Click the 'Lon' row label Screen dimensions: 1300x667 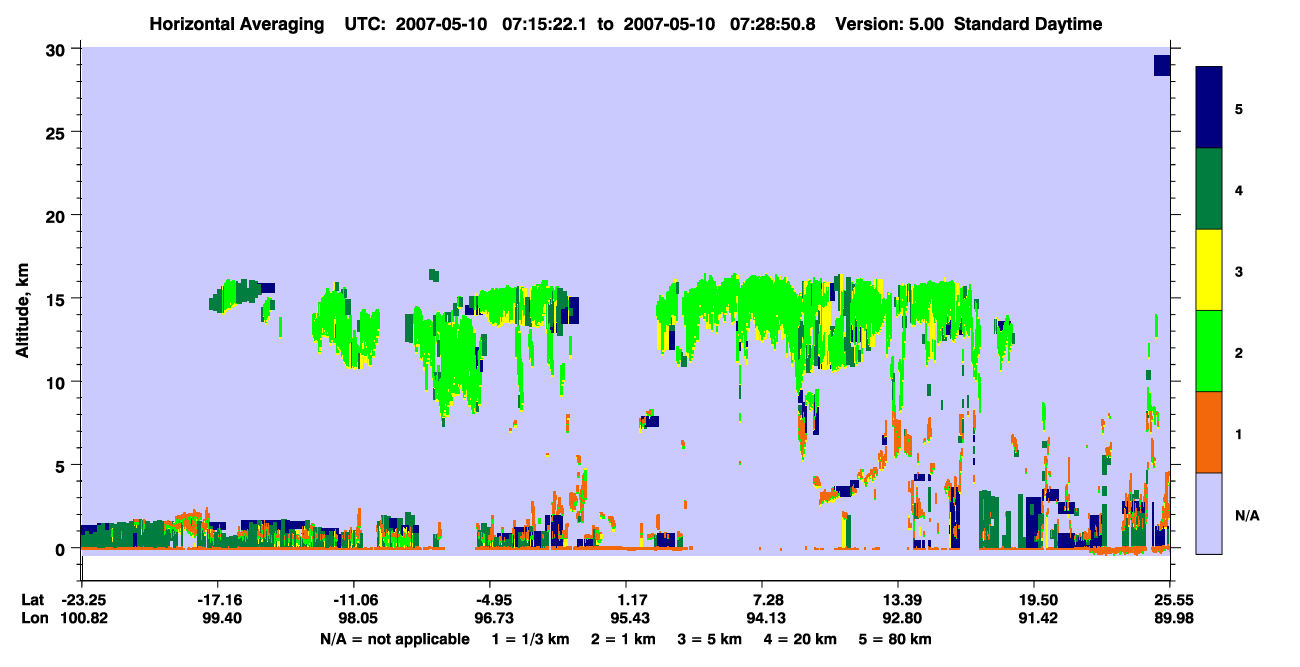(34, 619)
